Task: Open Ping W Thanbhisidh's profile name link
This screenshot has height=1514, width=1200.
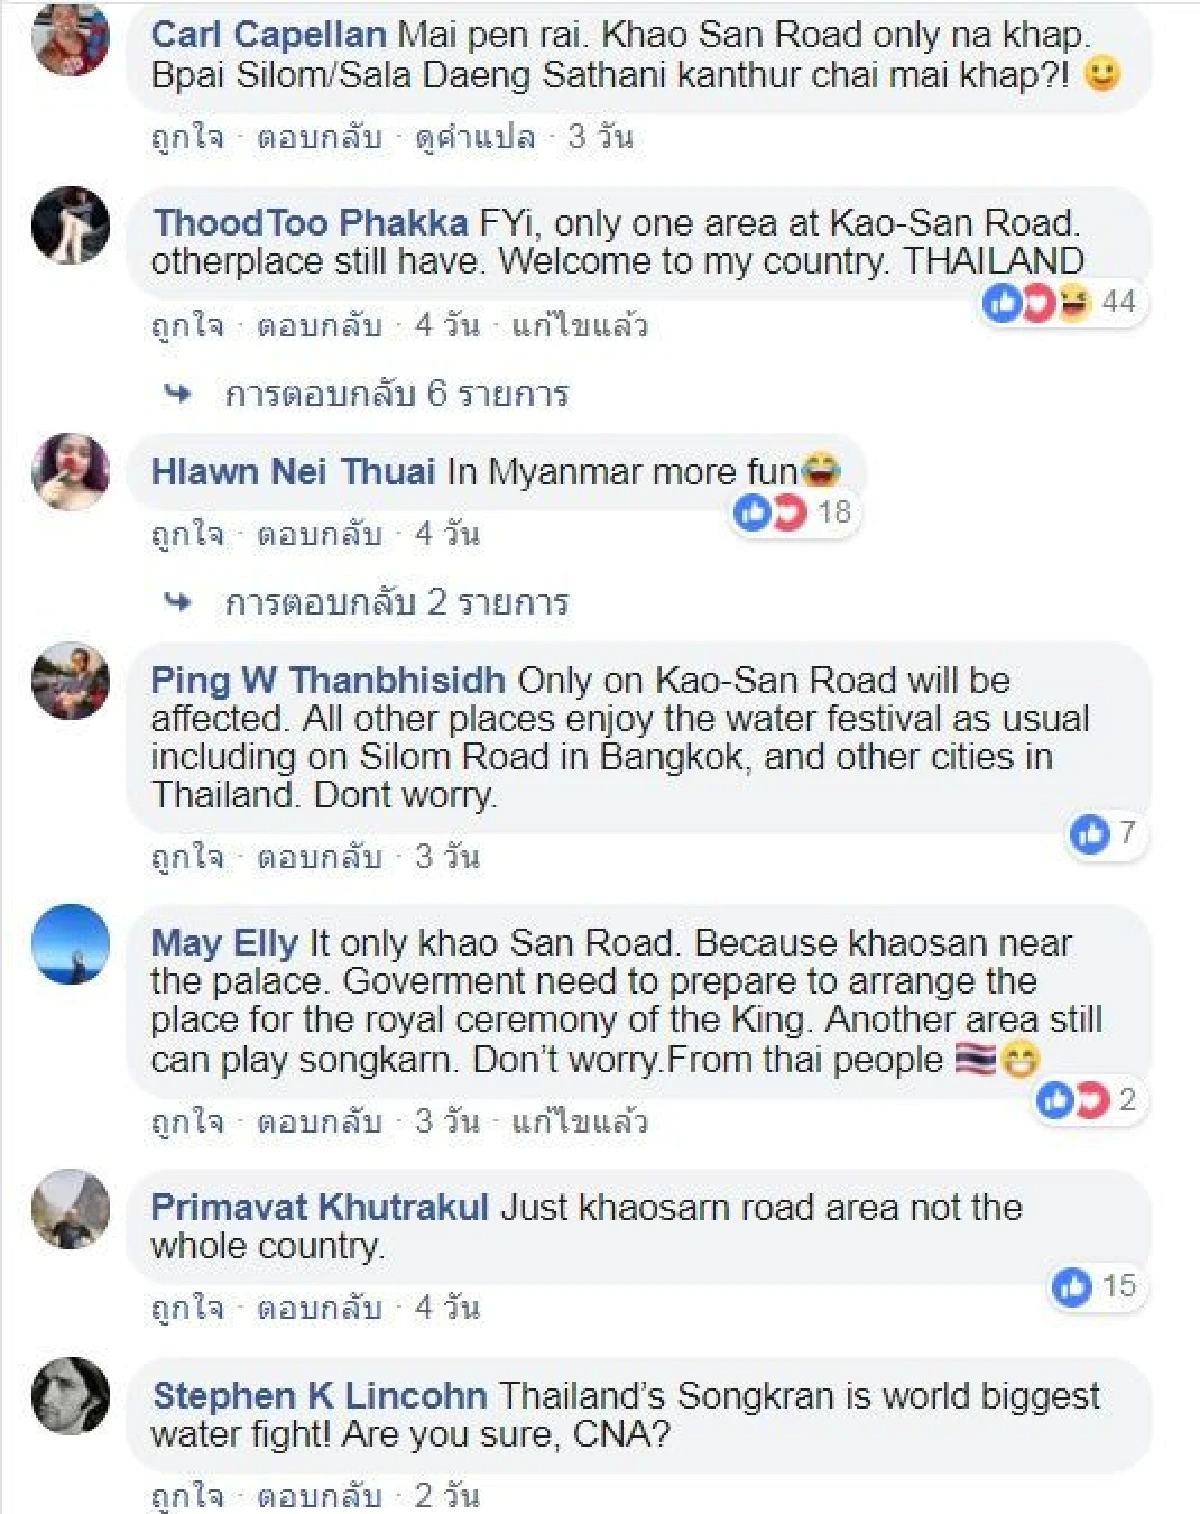Action: coord(328,681)
